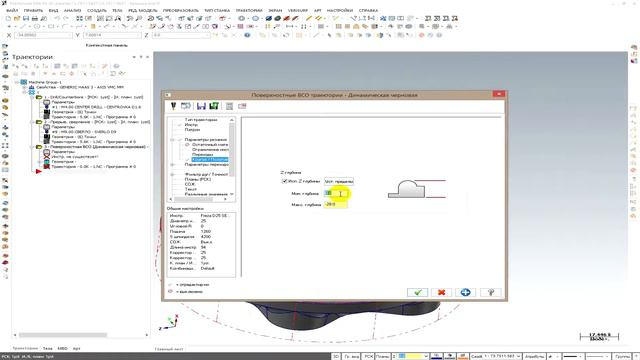Open the ПРАВИТЬ menu

[x=33, y=10]
